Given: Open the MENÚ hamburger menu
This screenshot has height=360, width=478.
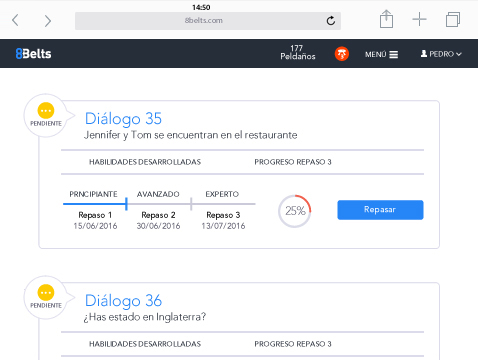Looking at the screenshot, I should click(x=381, y=54).
